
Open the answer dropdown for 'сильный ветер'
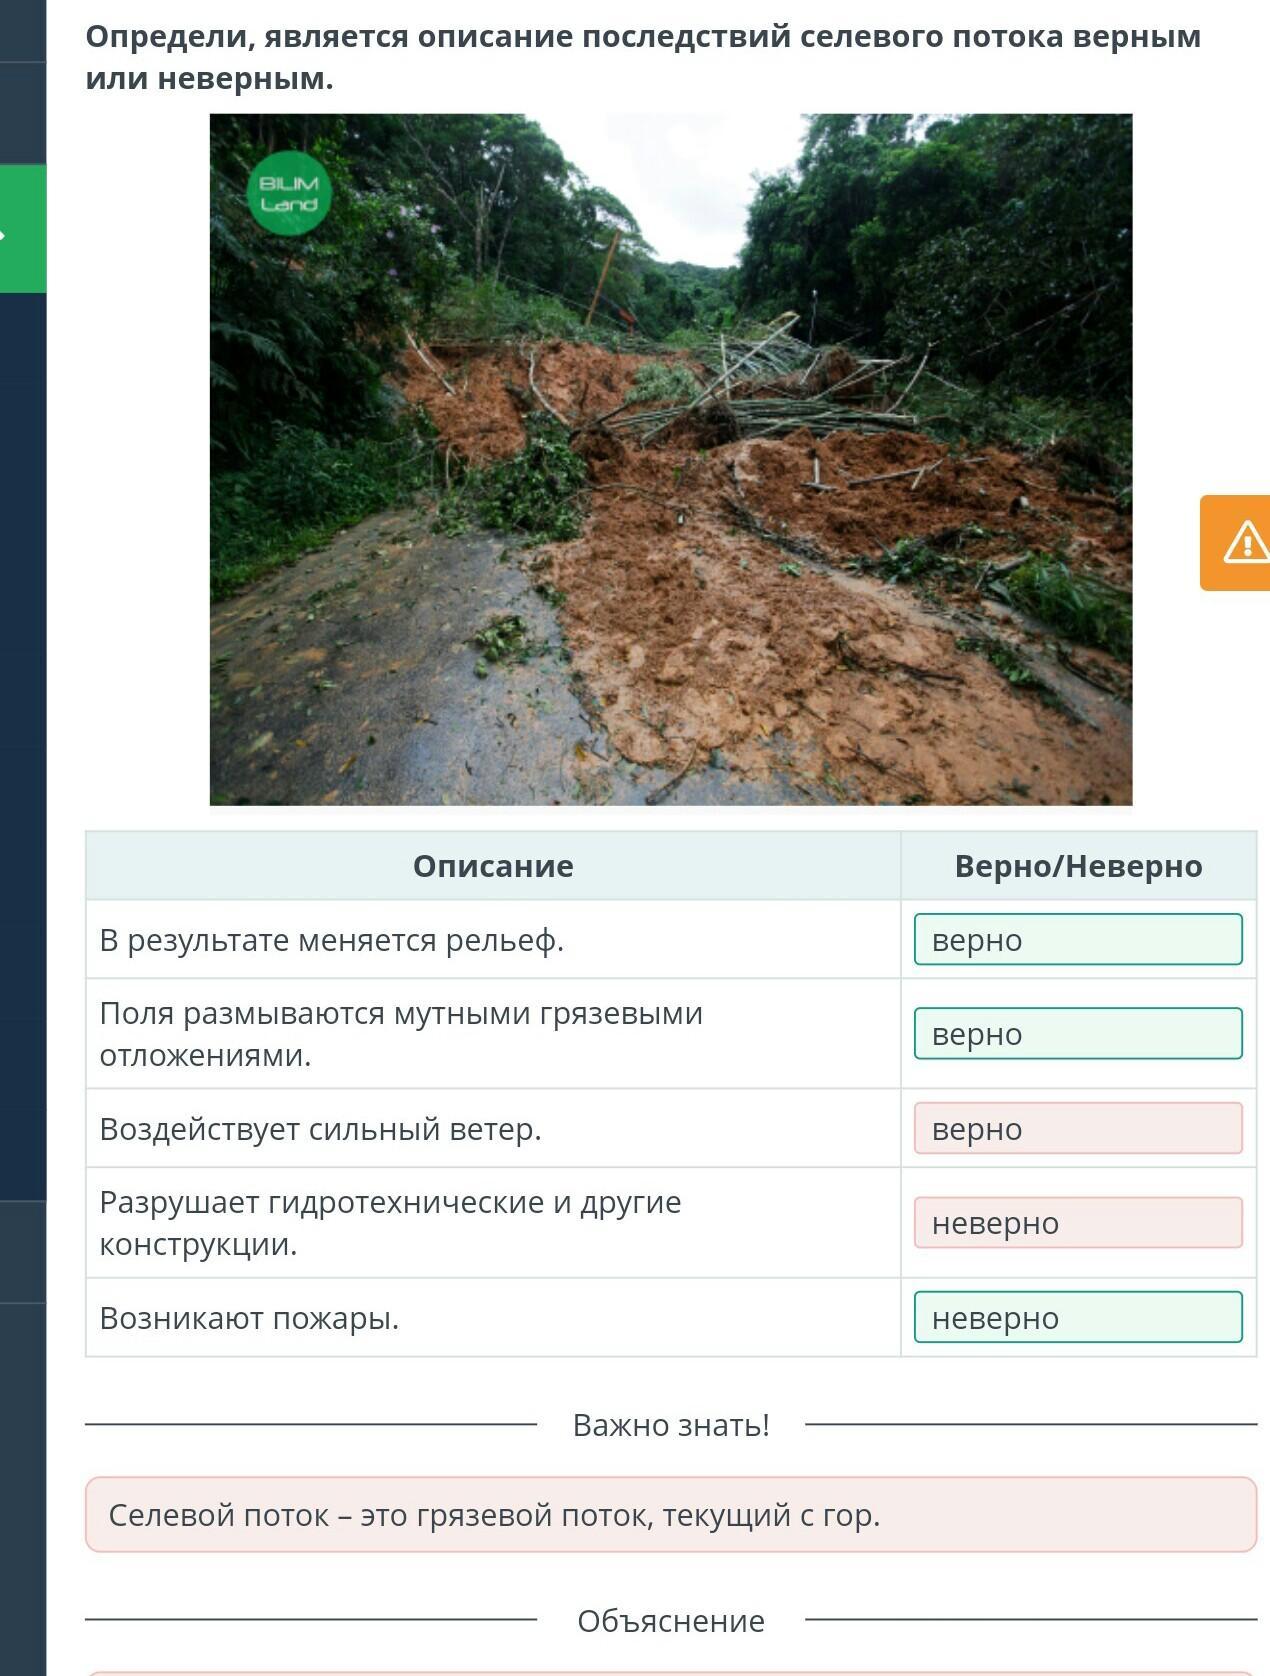[1078, 1128]
